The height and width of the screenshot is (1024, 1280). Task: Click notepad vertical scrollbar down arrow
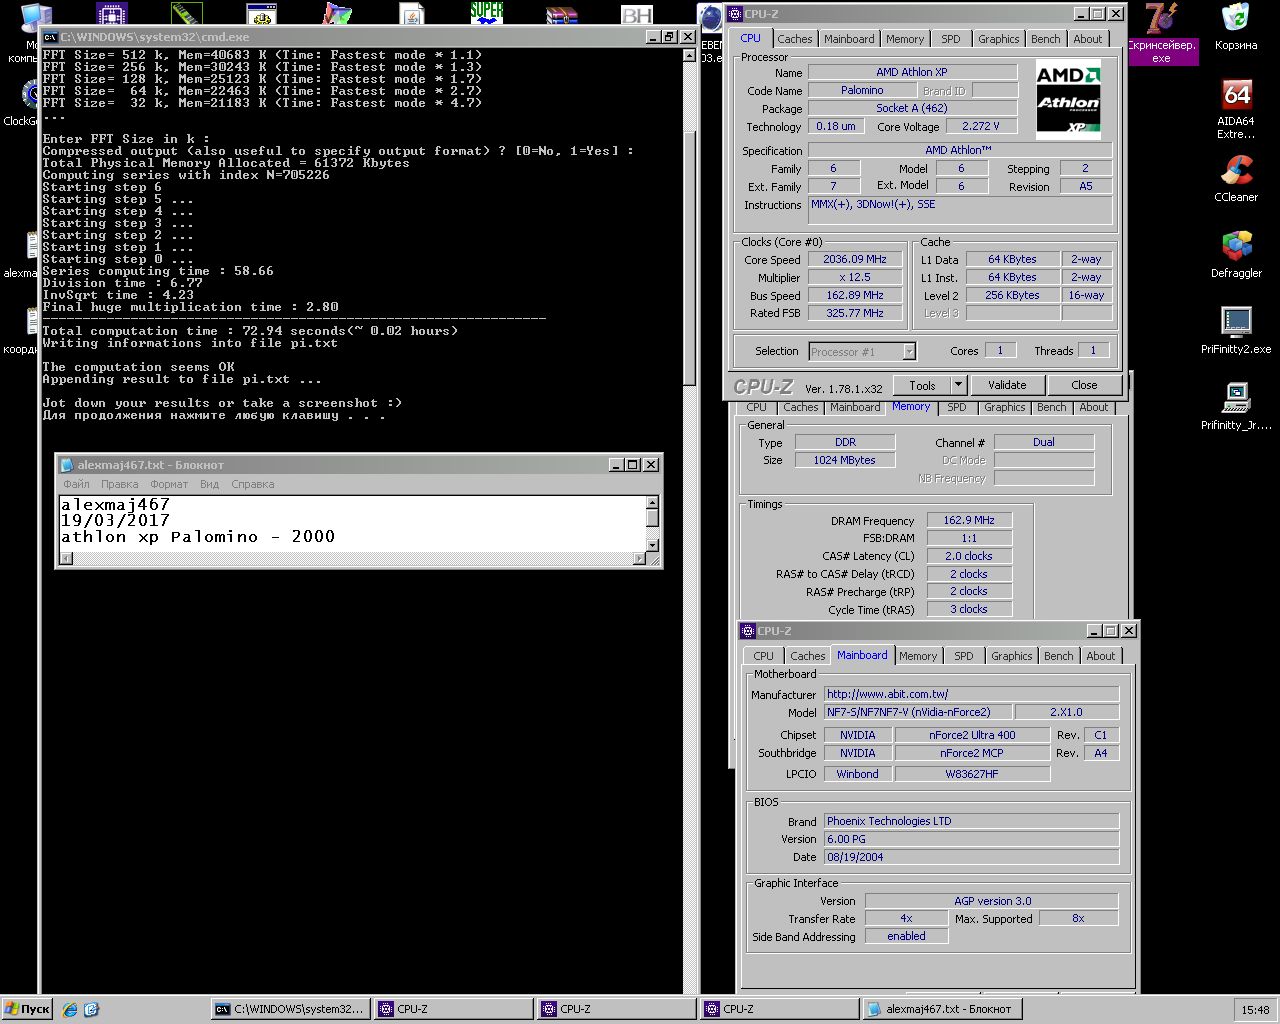652,545
